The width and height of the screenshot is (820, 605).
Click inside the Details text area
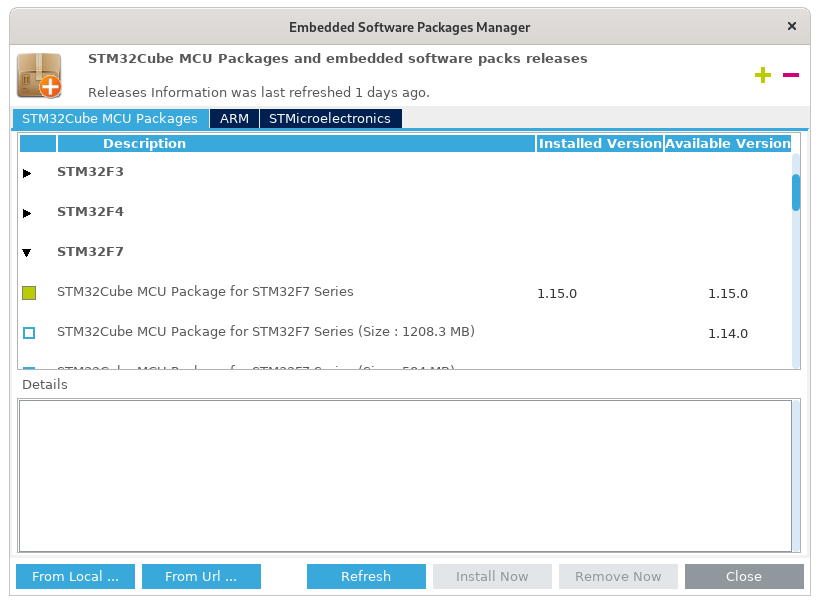pyautogui.click(x=405, y=475)
